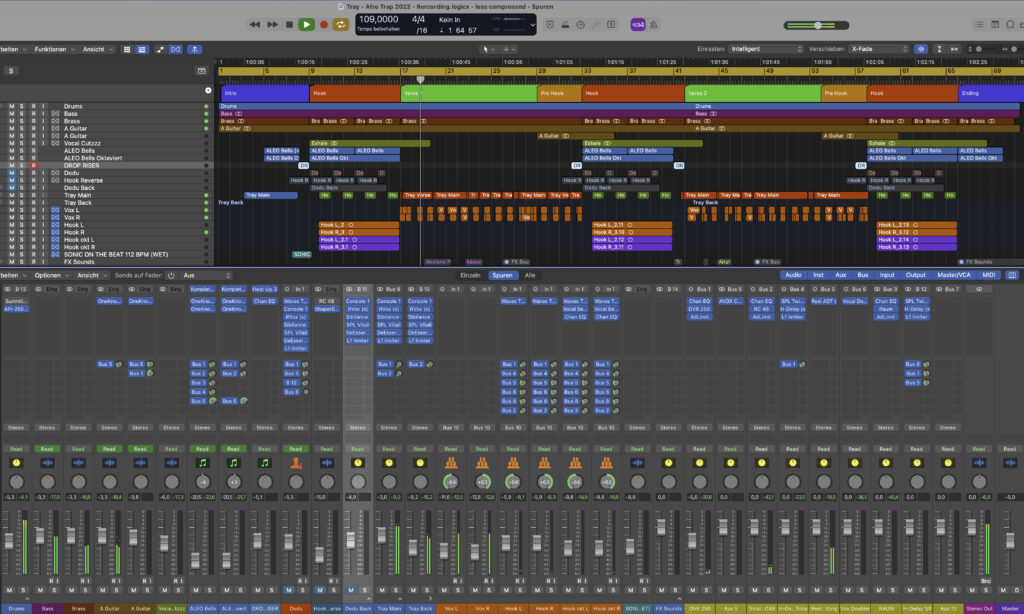Solo the Bass track in track list

[x=22, y=114]
